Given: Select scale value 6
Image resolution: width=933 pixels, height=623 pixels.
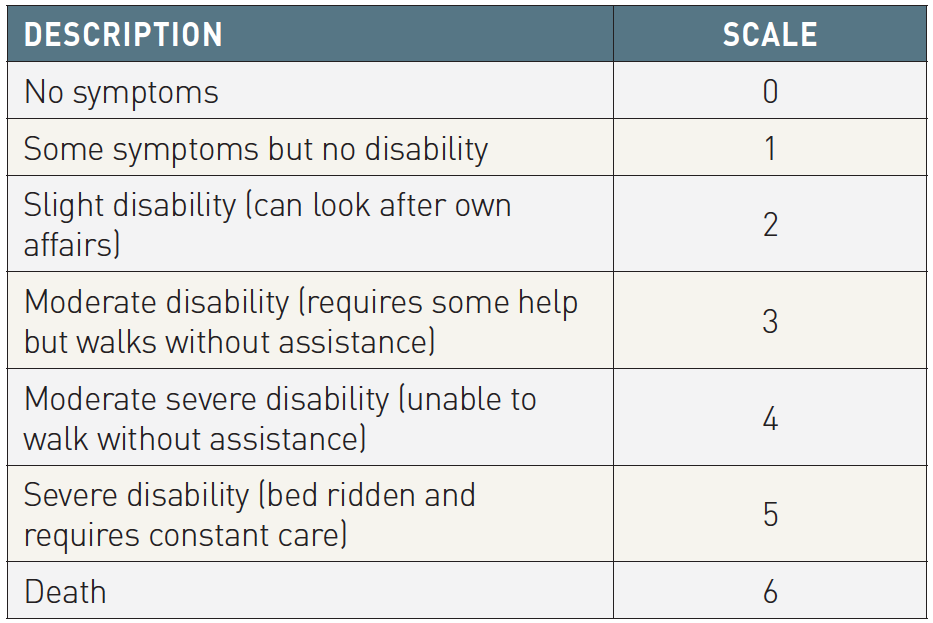Looking at the screenshot, I should (x=770, y=591).
